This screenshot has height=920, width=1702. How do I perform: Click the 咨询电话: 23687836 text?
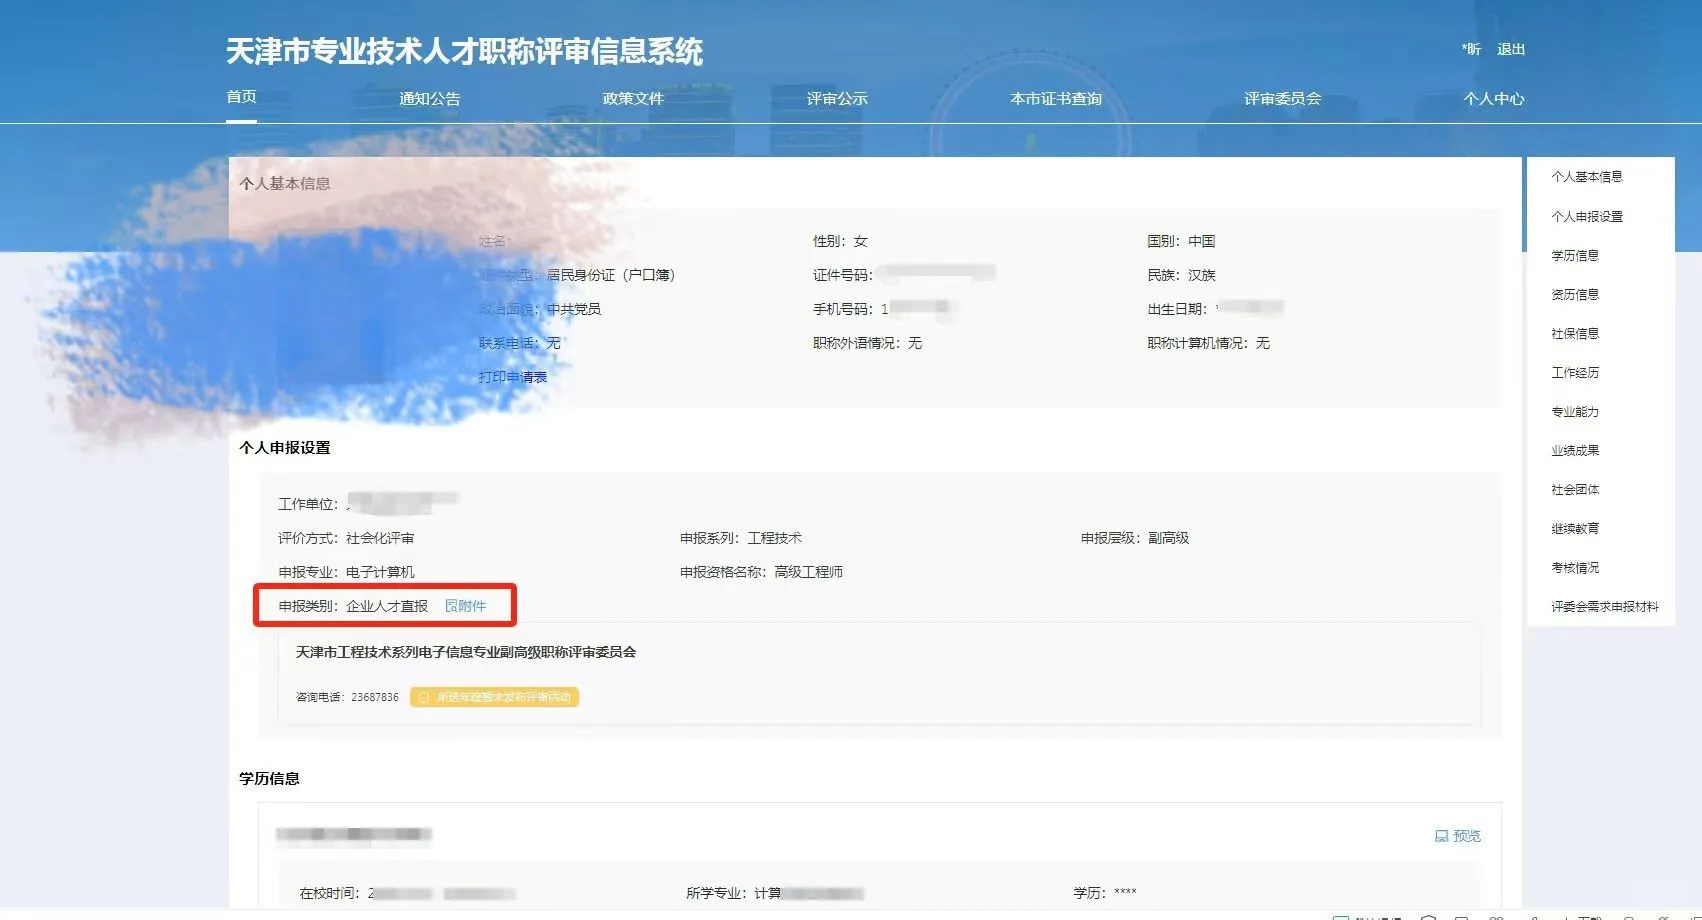(x=347, y=697)
